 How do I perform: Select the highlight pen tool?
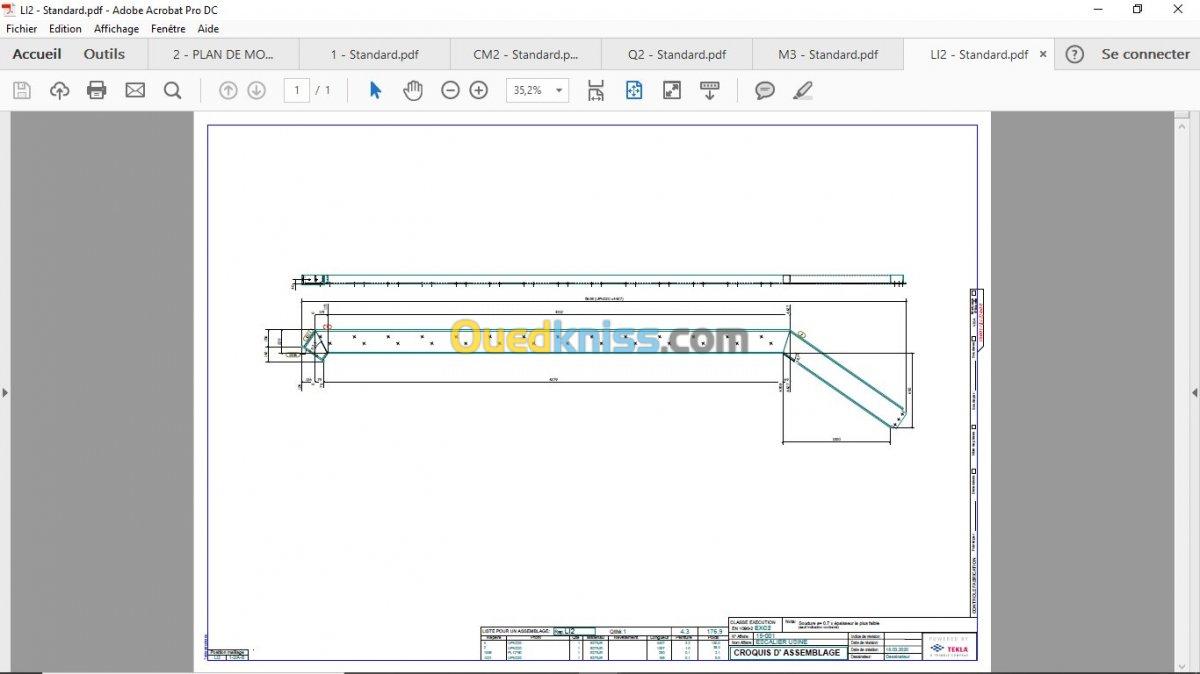pos(802,91)
